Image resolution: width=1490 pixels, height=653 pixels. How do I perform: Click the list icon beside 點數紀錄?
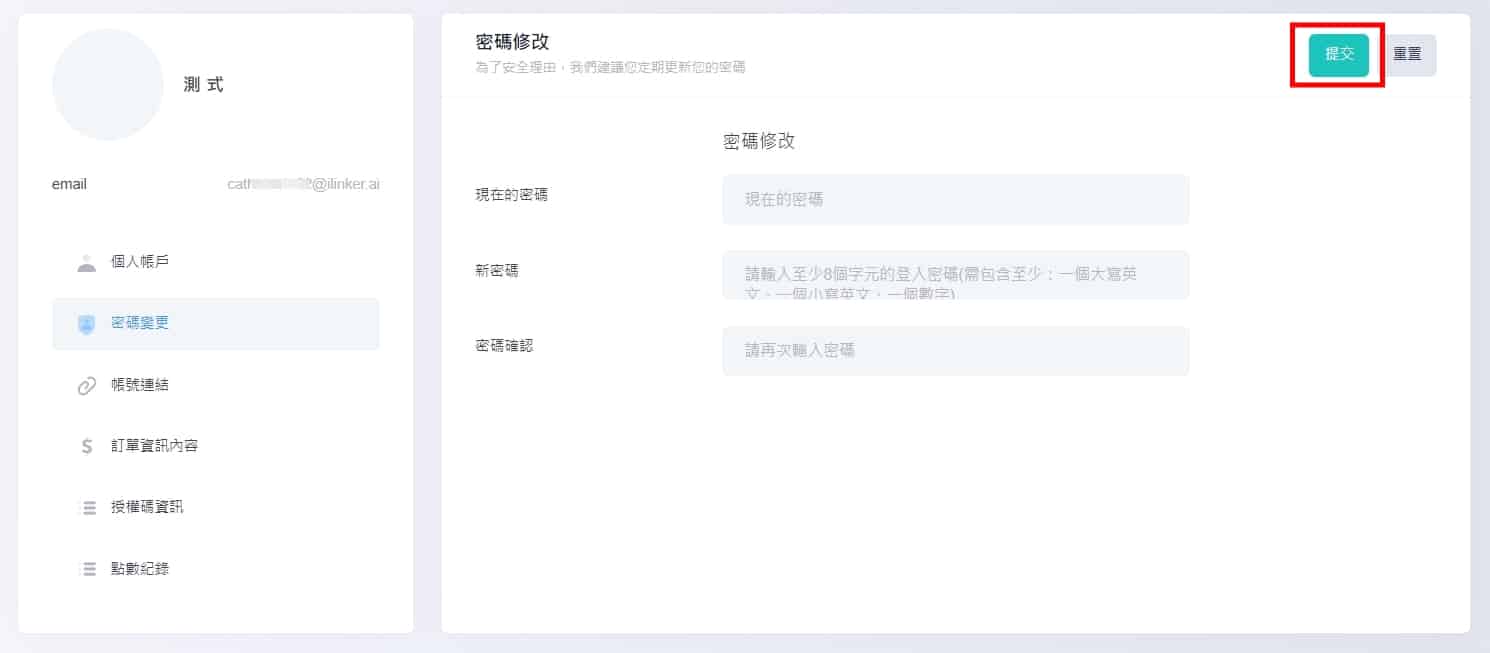tap(88, 568)
